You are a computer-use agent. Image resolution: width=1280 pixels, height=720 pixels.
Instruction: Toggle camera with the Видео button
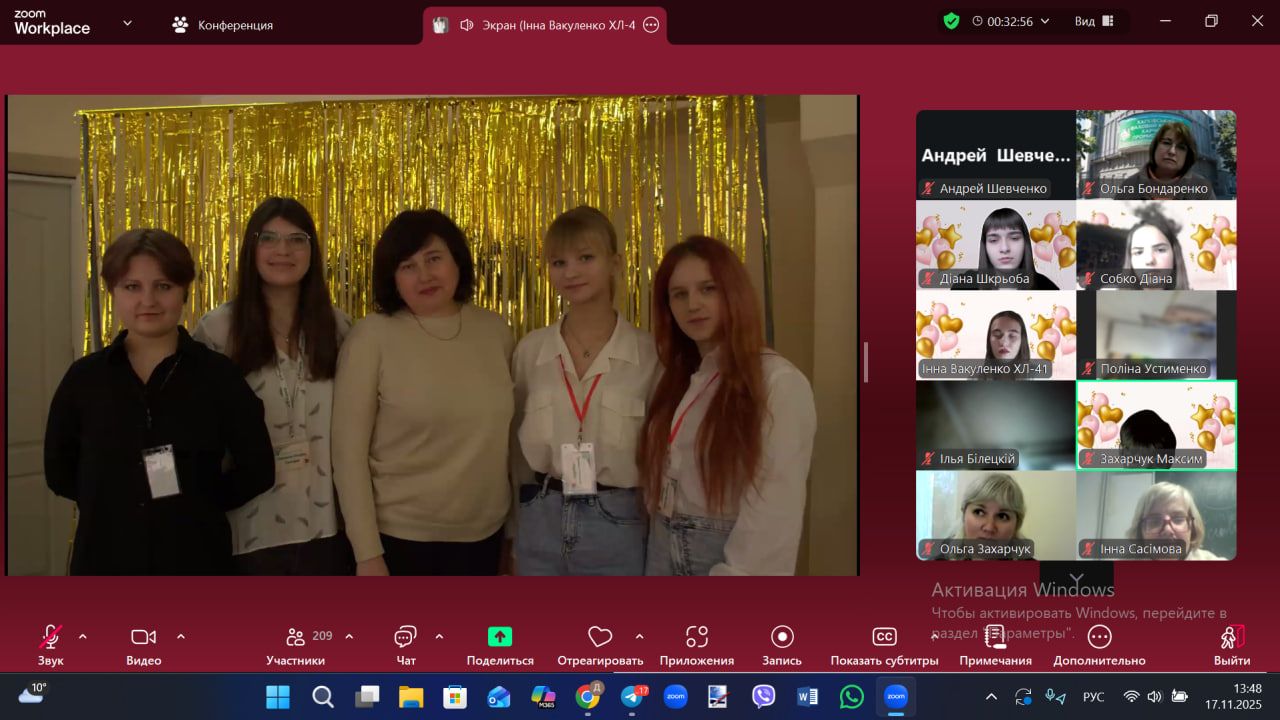(x=143, y=637)
